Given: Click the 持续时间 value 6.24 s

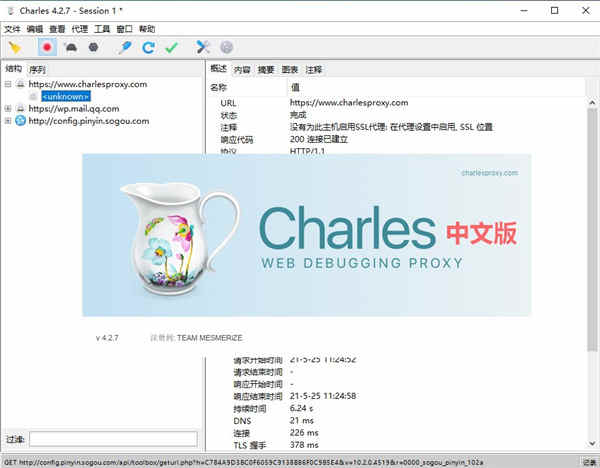Looking at the screenshot, I should point(301,408).
